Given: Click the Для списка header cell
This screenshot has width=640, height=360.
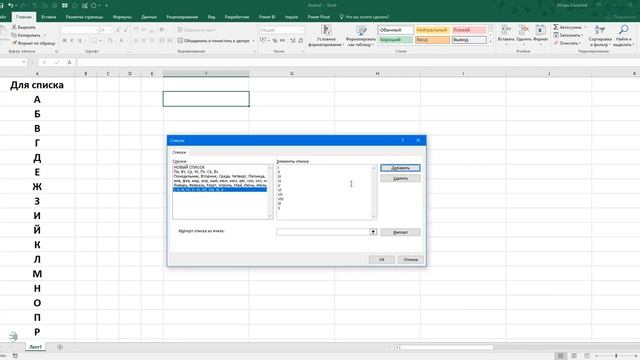Looking at the screenshot, I should pos(37,85).
